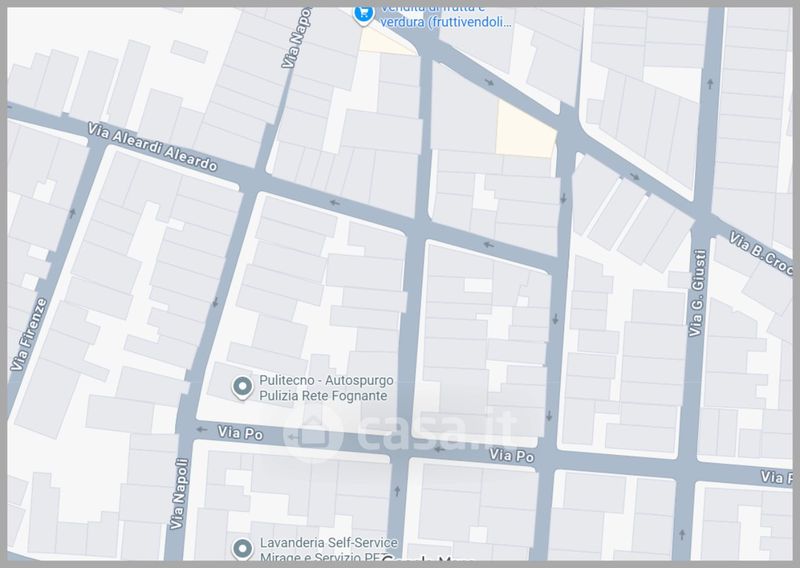Click the one-way arrow on Via G. Giusti
800x568 pixels.
[709, 84]
